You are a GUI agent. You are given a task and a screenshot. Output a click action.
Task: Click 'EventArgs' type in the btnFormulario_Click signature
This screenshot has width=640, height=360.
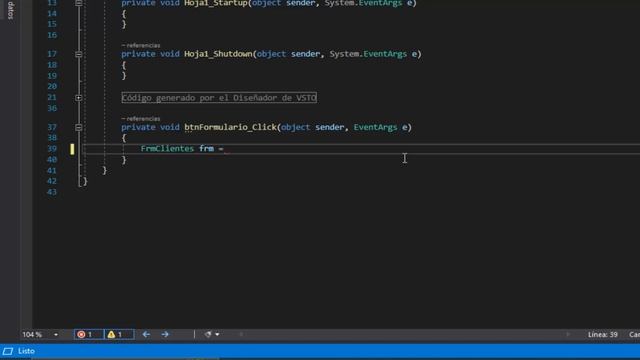click(x=375, y=127)
